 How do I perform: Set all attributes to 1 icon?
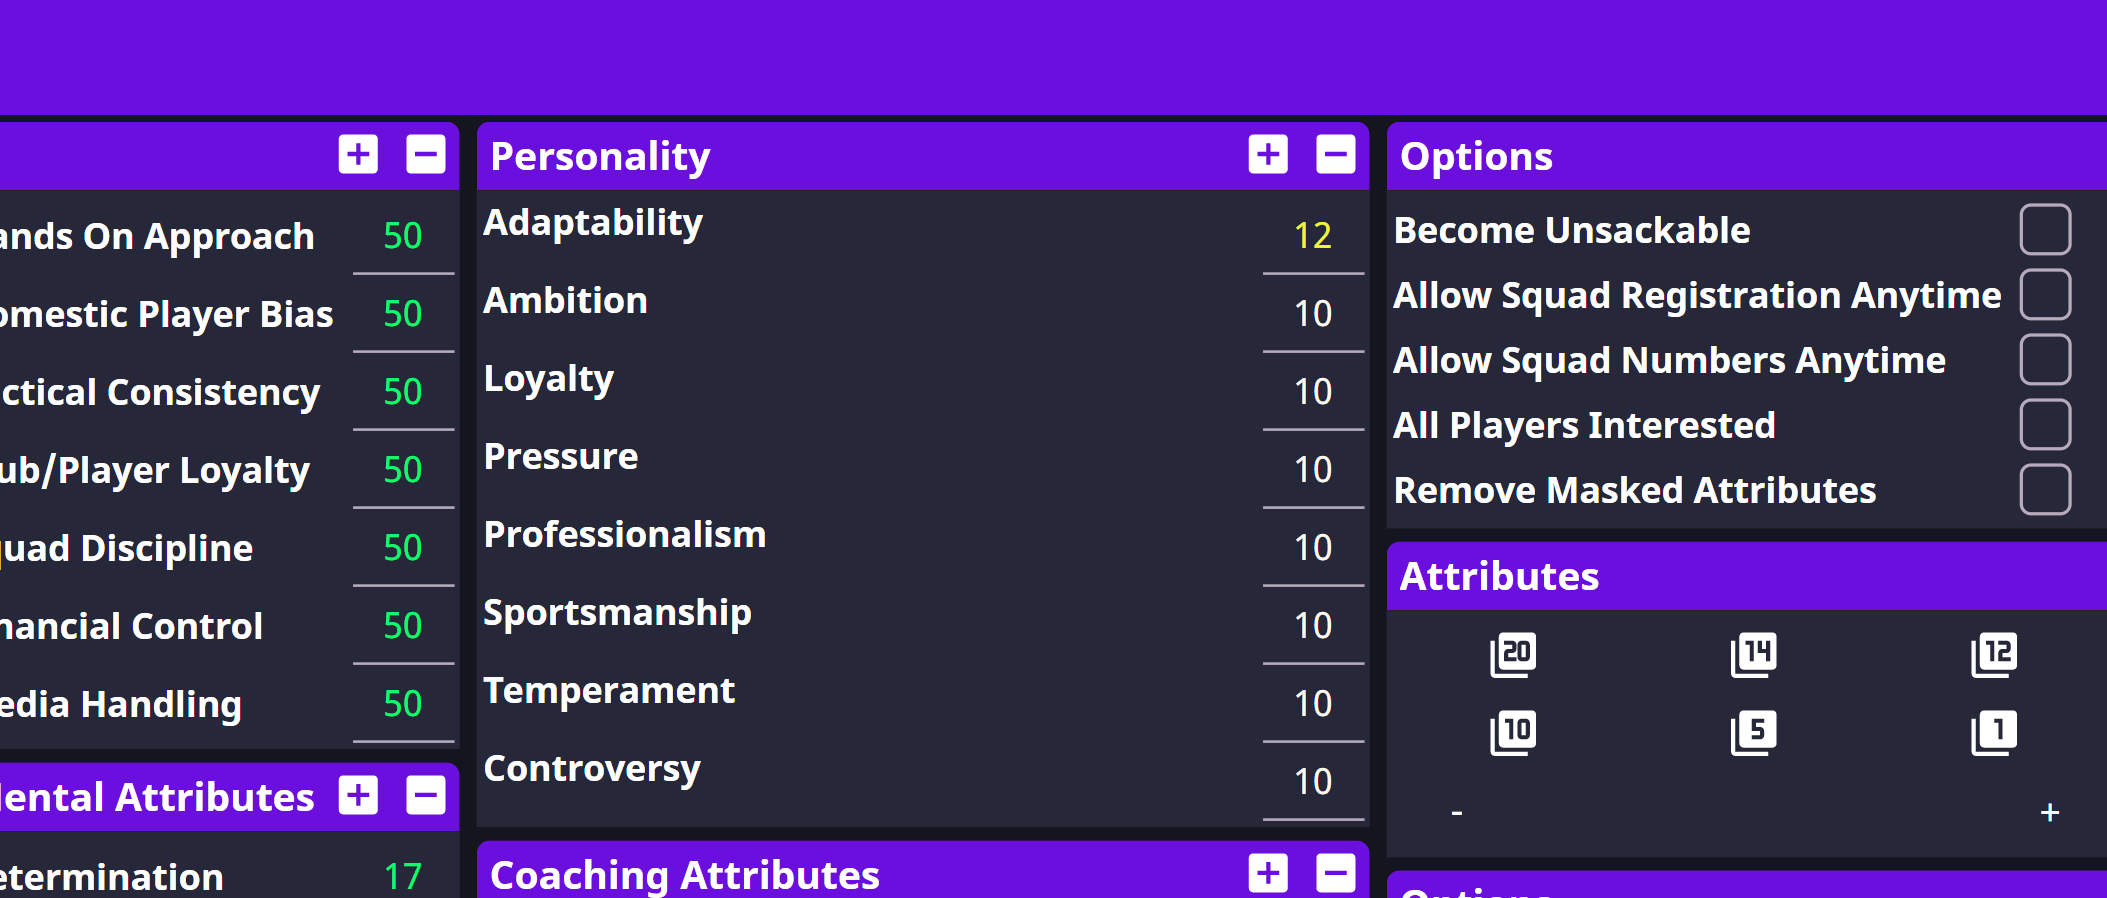tap(1993, 732)
